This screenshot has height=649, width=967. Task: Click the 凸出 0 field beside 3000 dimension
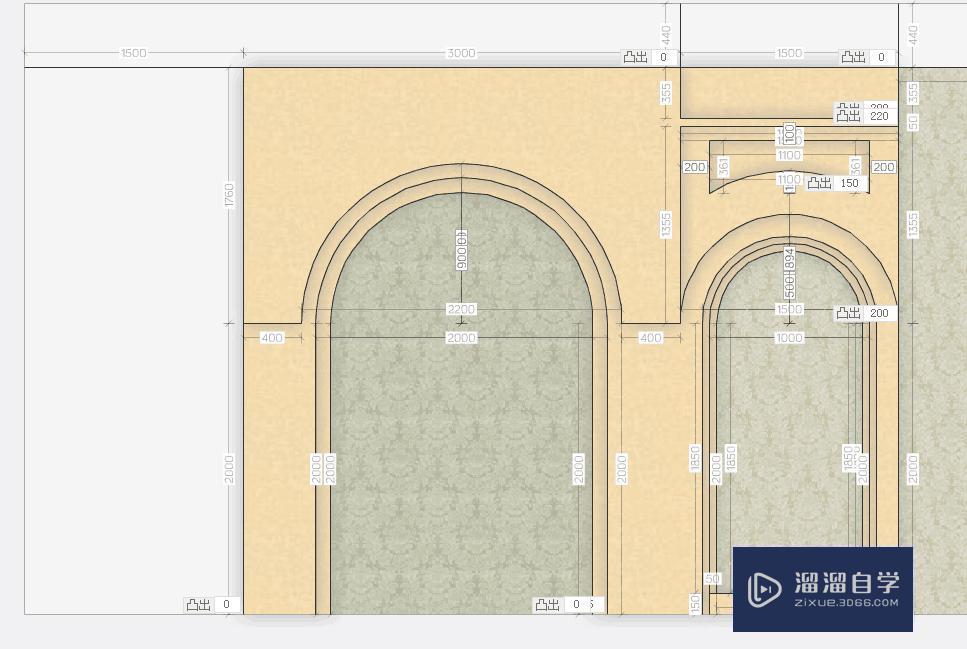(x=663, y=57)
